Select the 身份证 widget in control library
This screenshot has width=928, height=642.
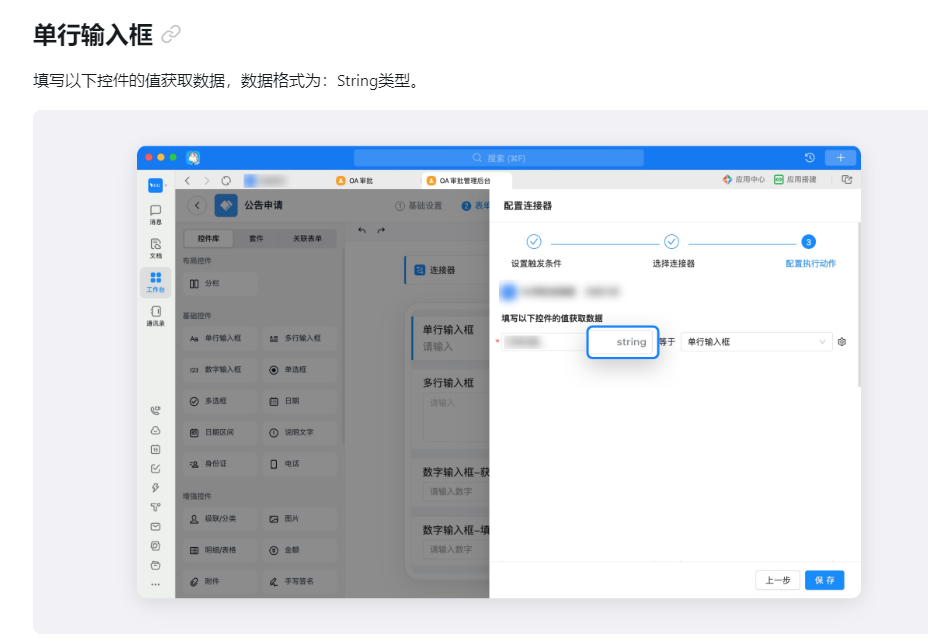[220, 464]
